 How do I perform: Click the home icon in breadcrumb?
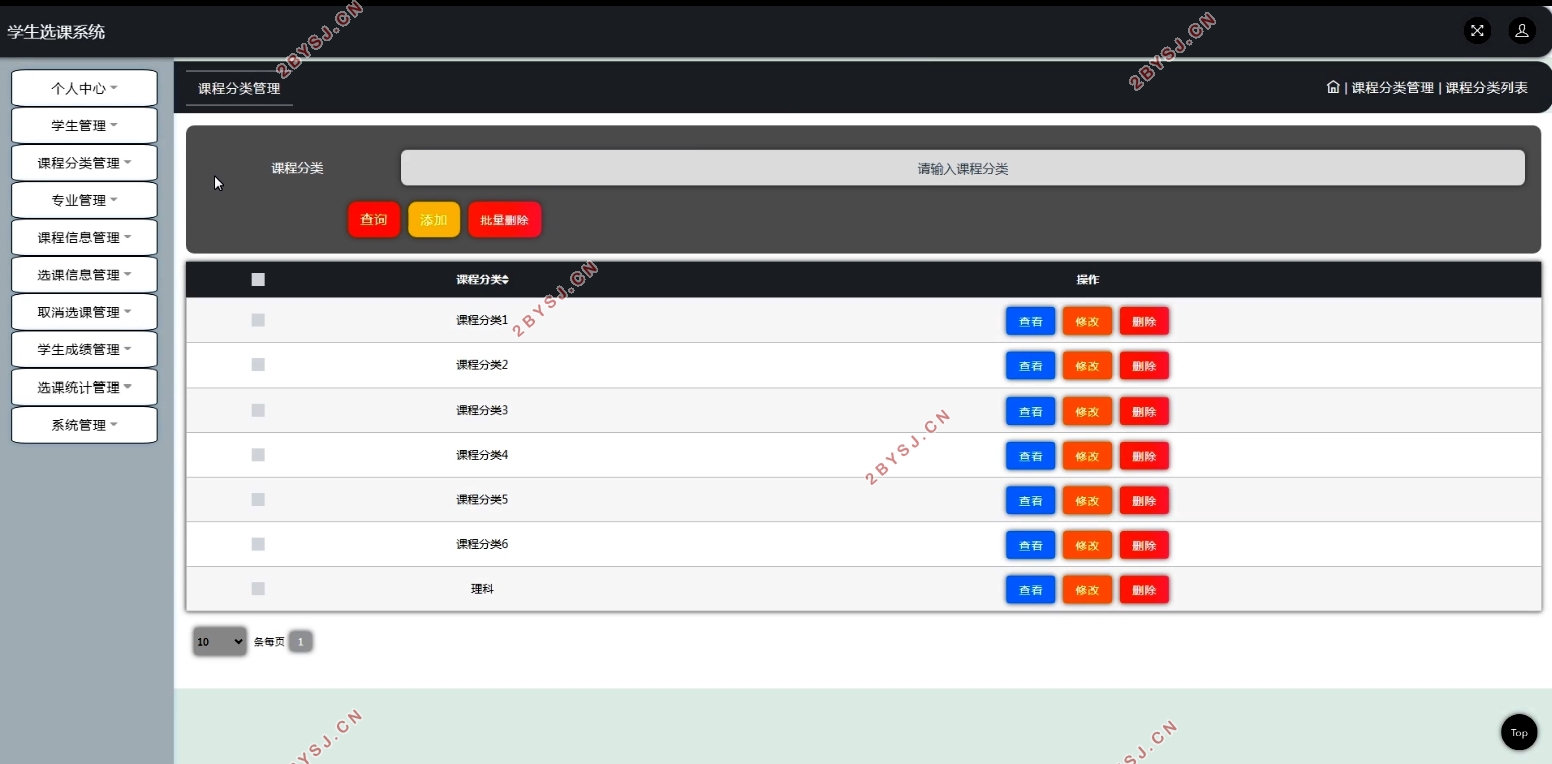click(1333, 87)
